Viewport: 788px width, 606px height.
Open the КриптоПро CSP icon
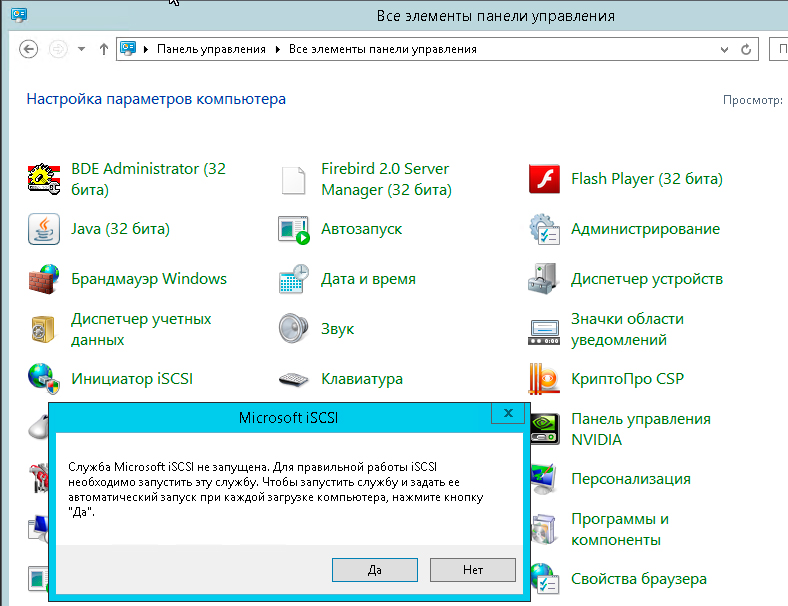(544, 378)
